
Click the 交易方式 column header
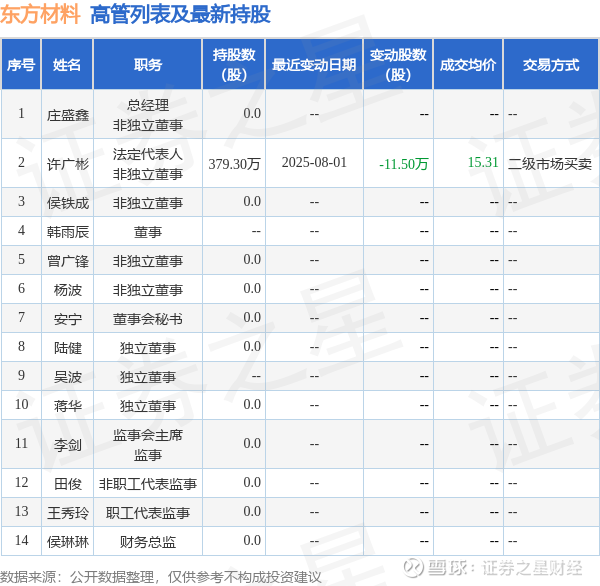[551, 64]
